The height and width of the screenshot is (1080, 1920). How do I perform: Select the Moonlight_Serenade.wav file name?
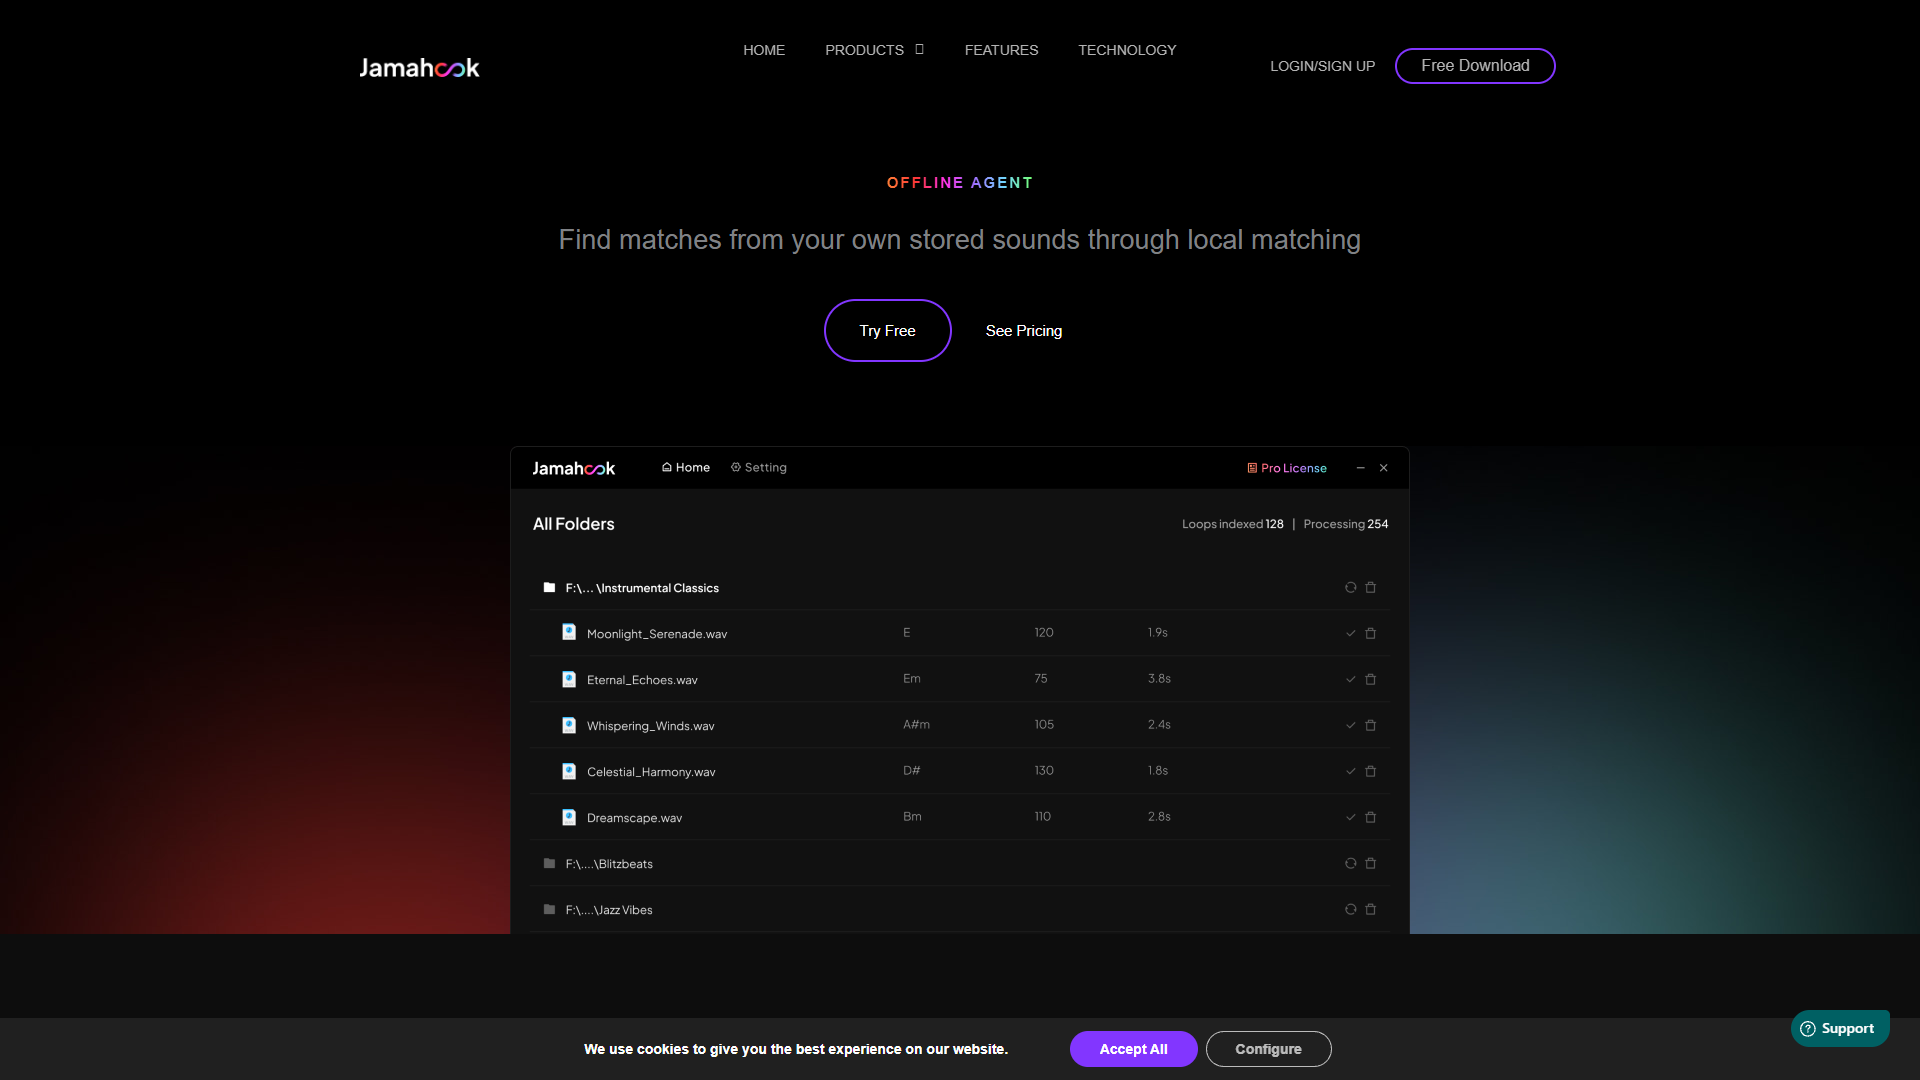tap(657, 634)
